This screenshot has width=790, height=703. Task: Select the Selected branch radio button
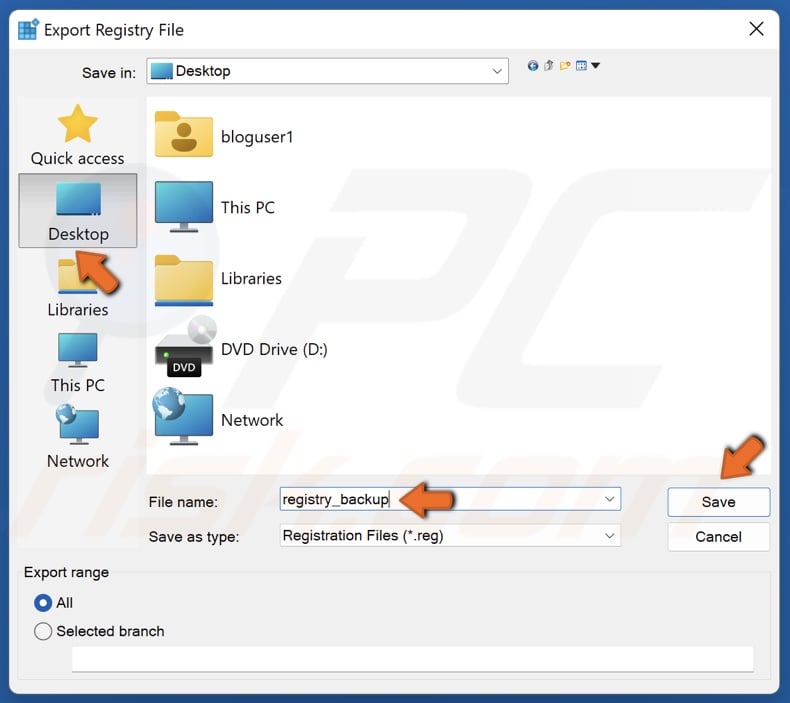[x=43, y=631]
